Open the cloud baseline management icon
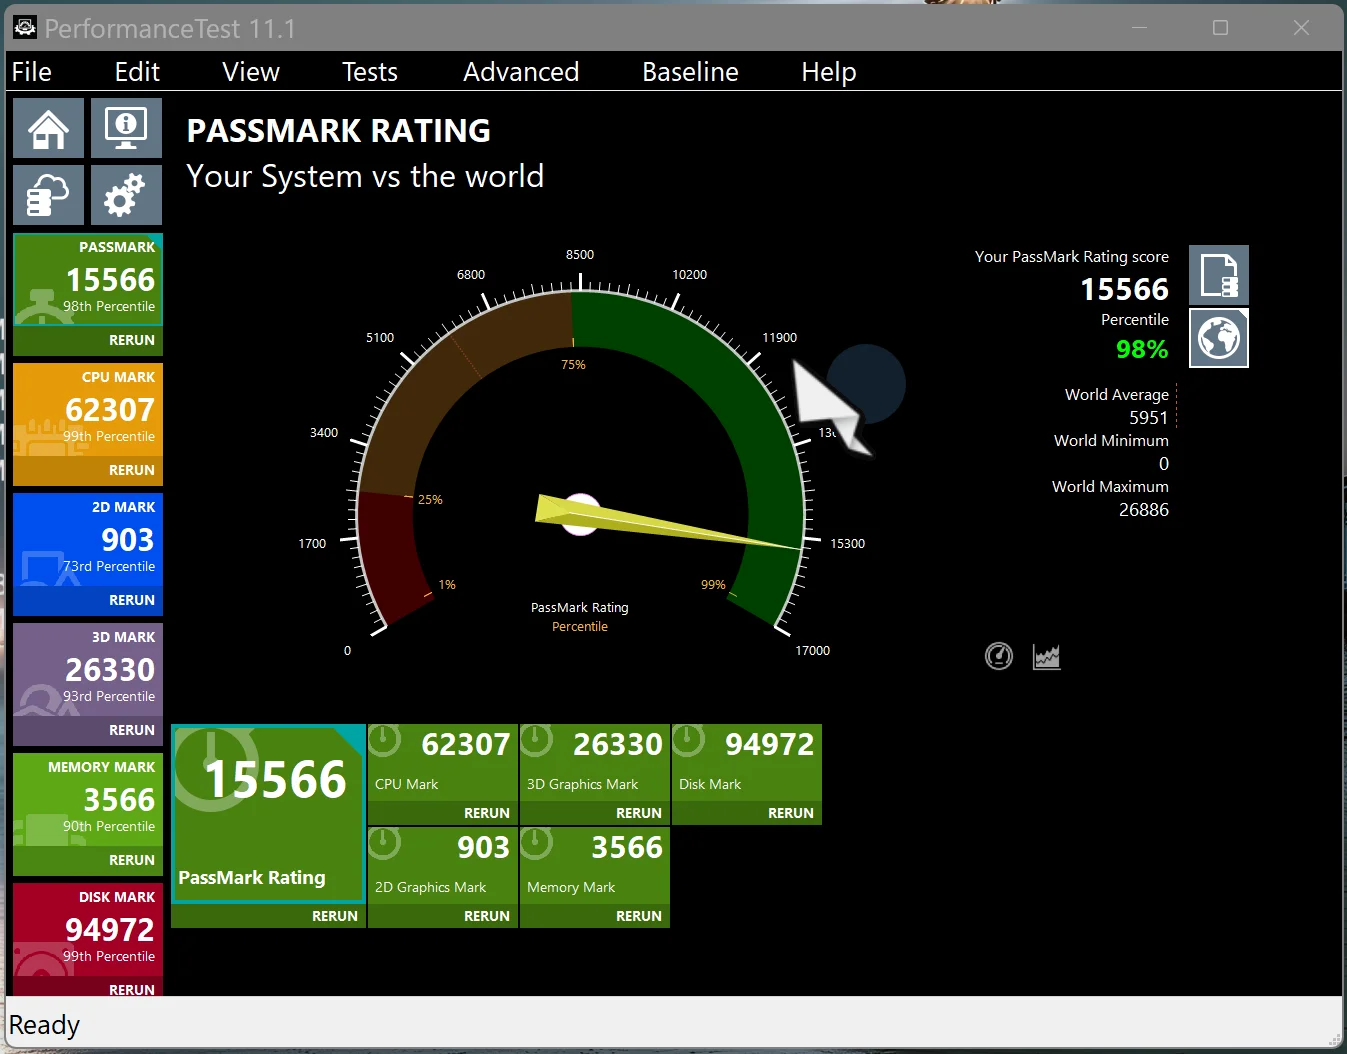This screenshot has width=1347, height=1054. [x=48, y=194]
